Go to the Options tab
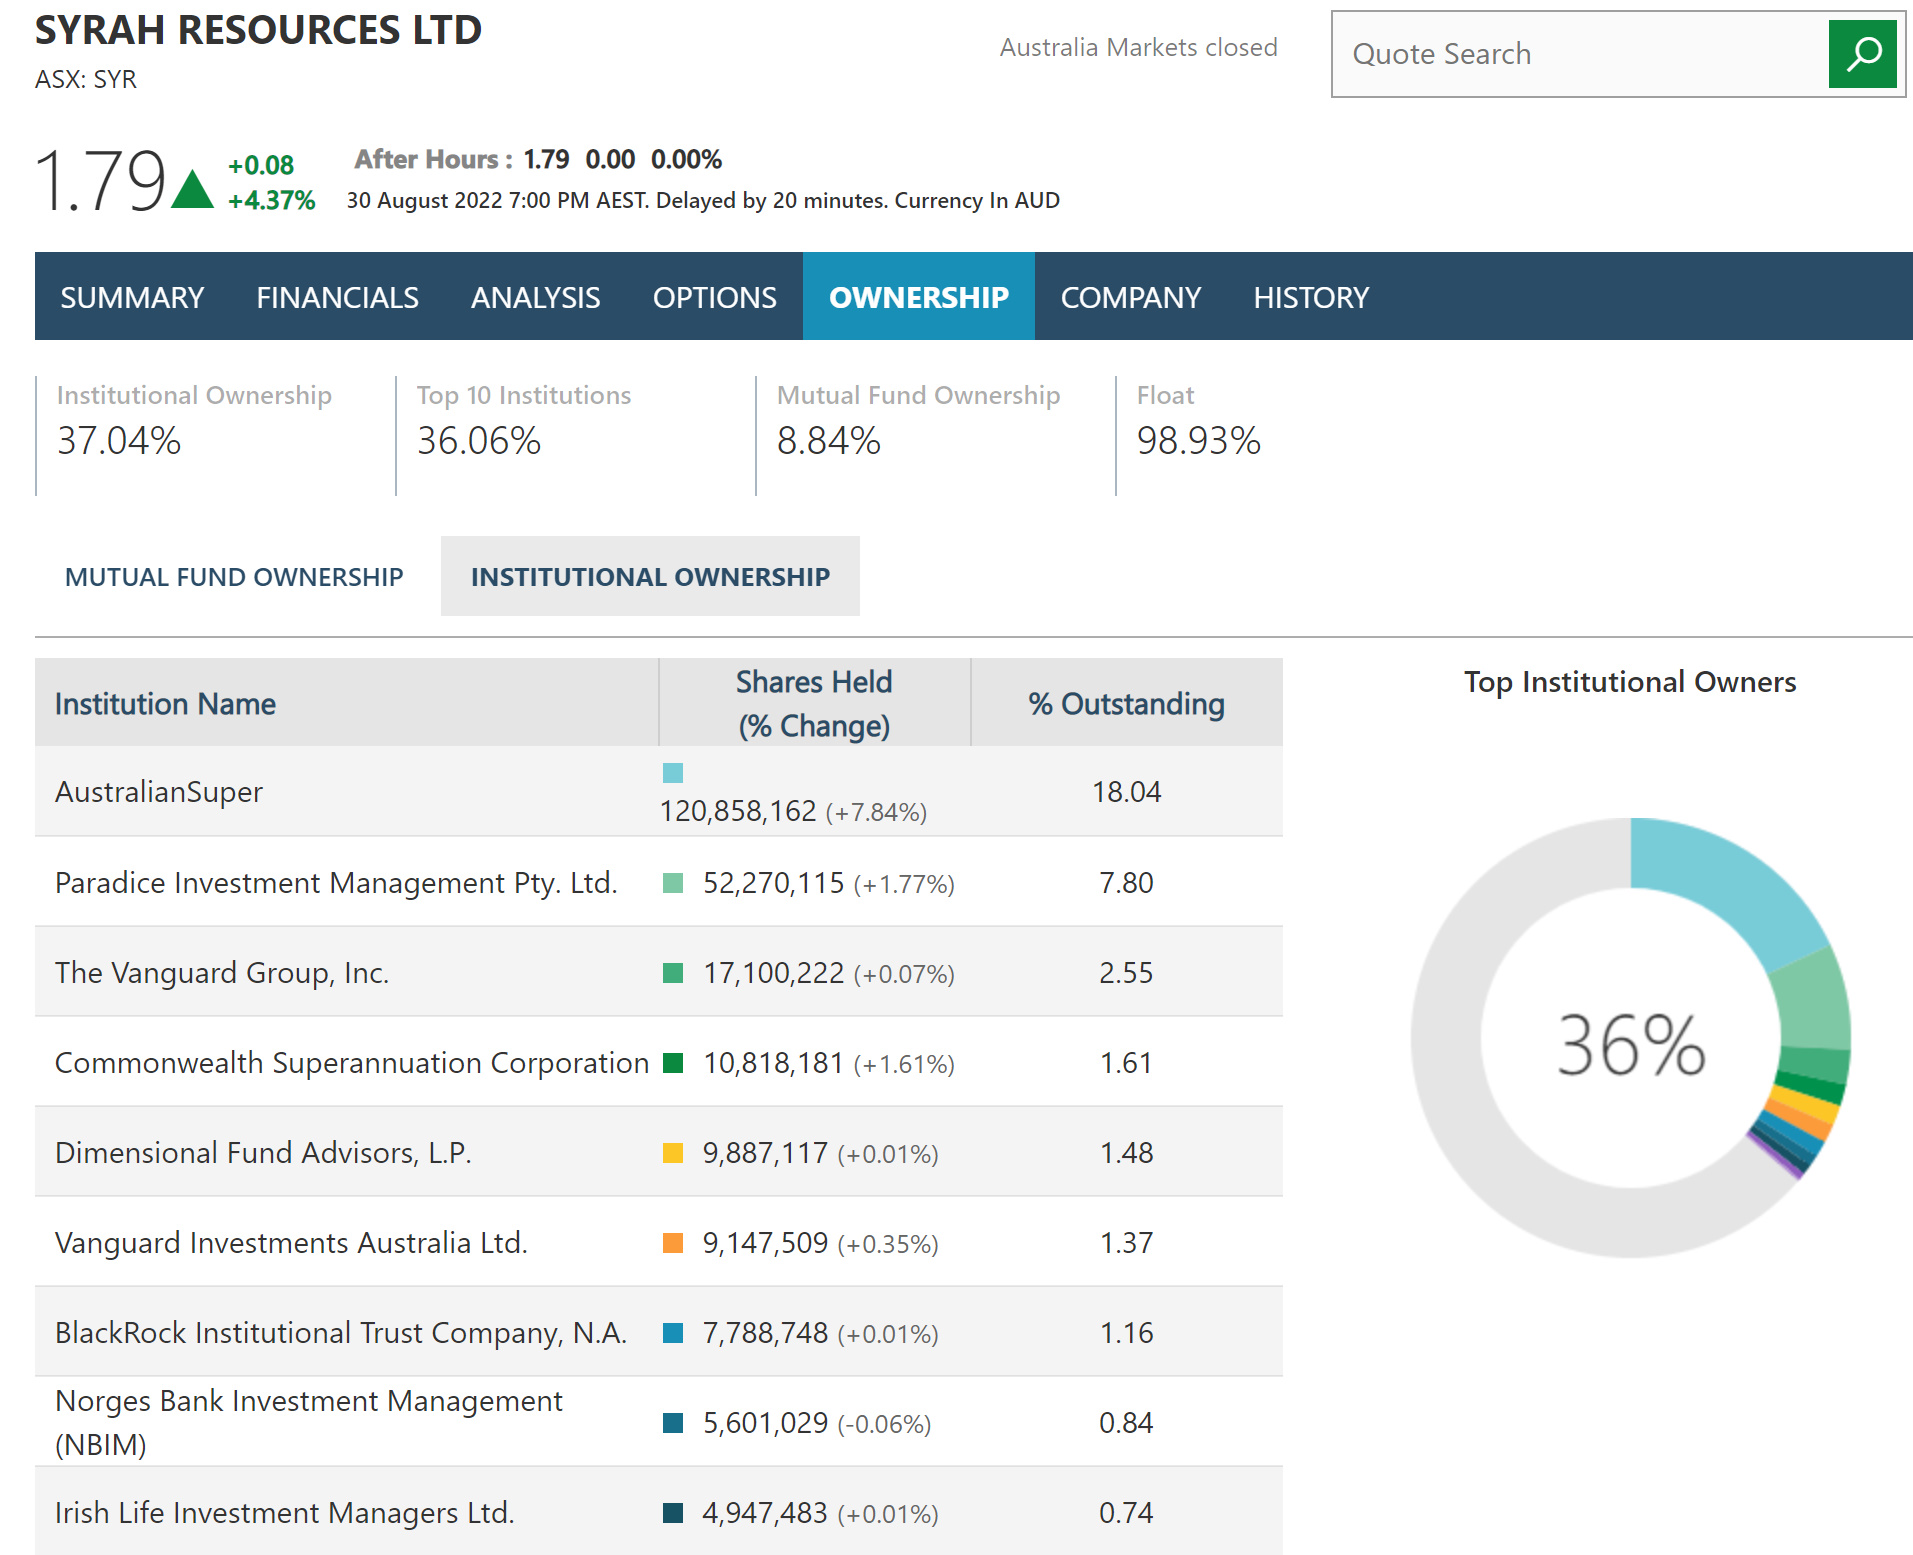1913x1555 pixels. click(714, 297)
